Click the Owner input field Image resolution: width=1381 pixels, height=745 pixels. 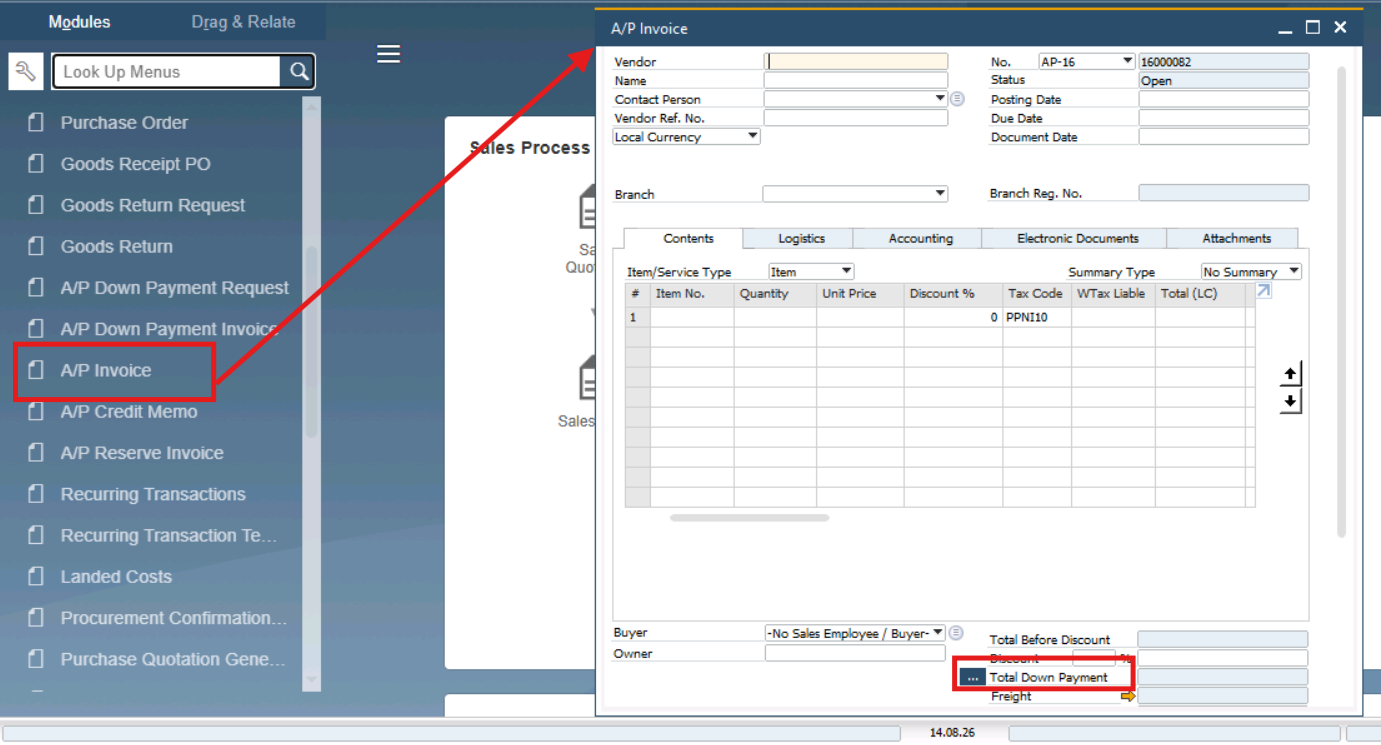(855, 653)
